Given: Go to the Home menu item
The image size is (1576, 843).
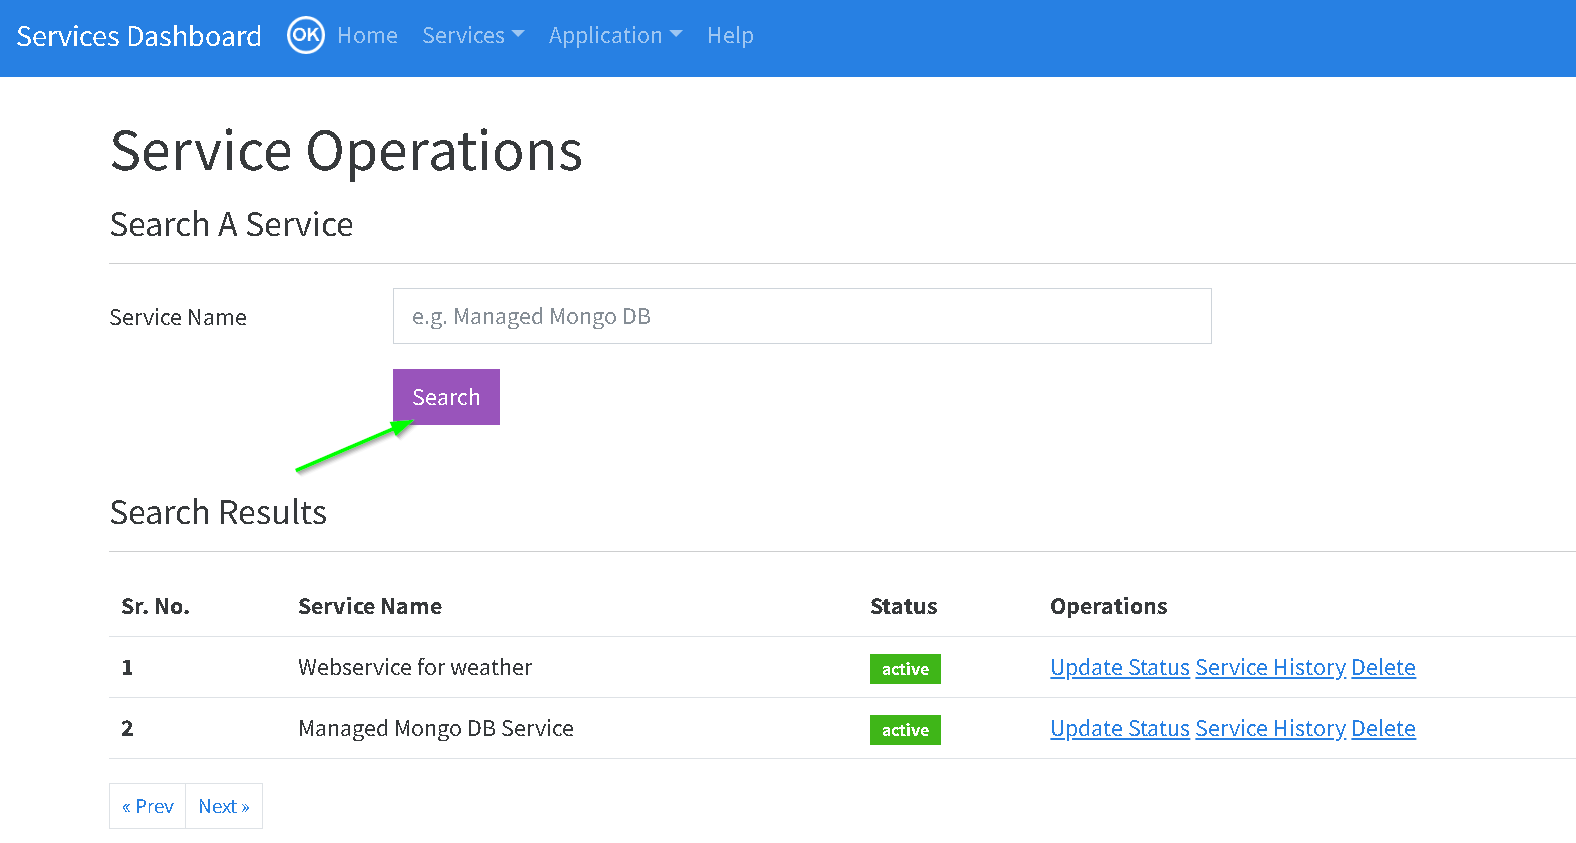Looking at the screenshot, I should coord(367,35).
